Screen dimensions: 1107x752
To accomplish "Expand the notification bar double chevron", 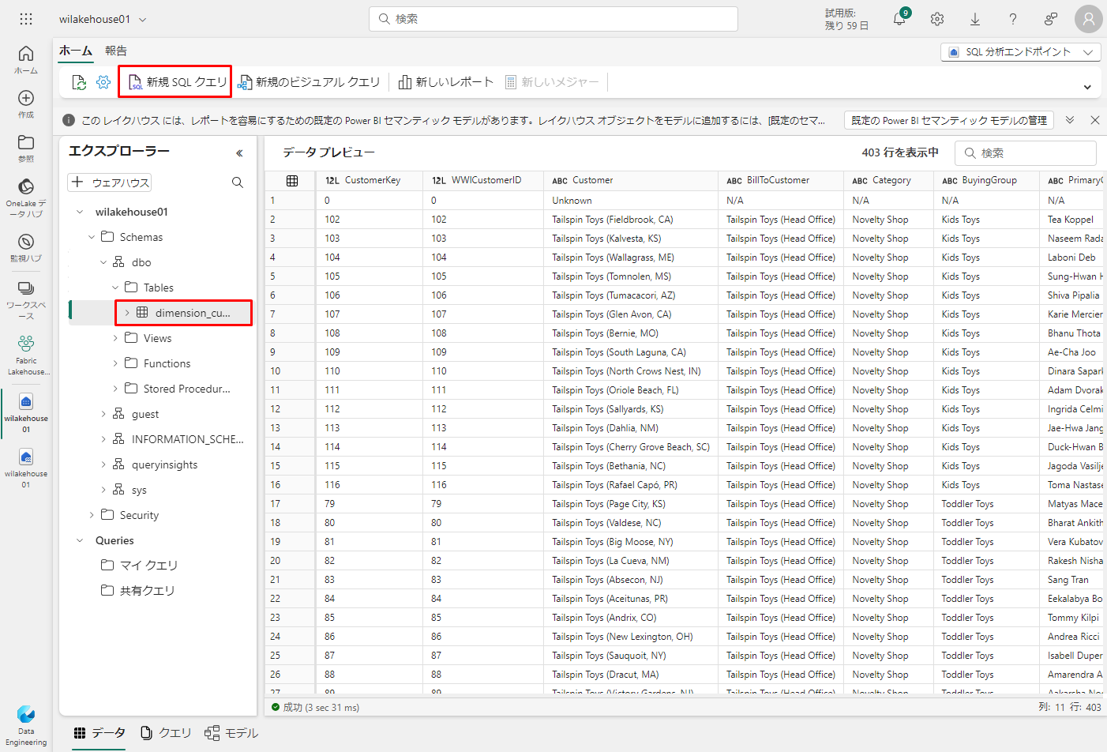I will point(1070,120).
